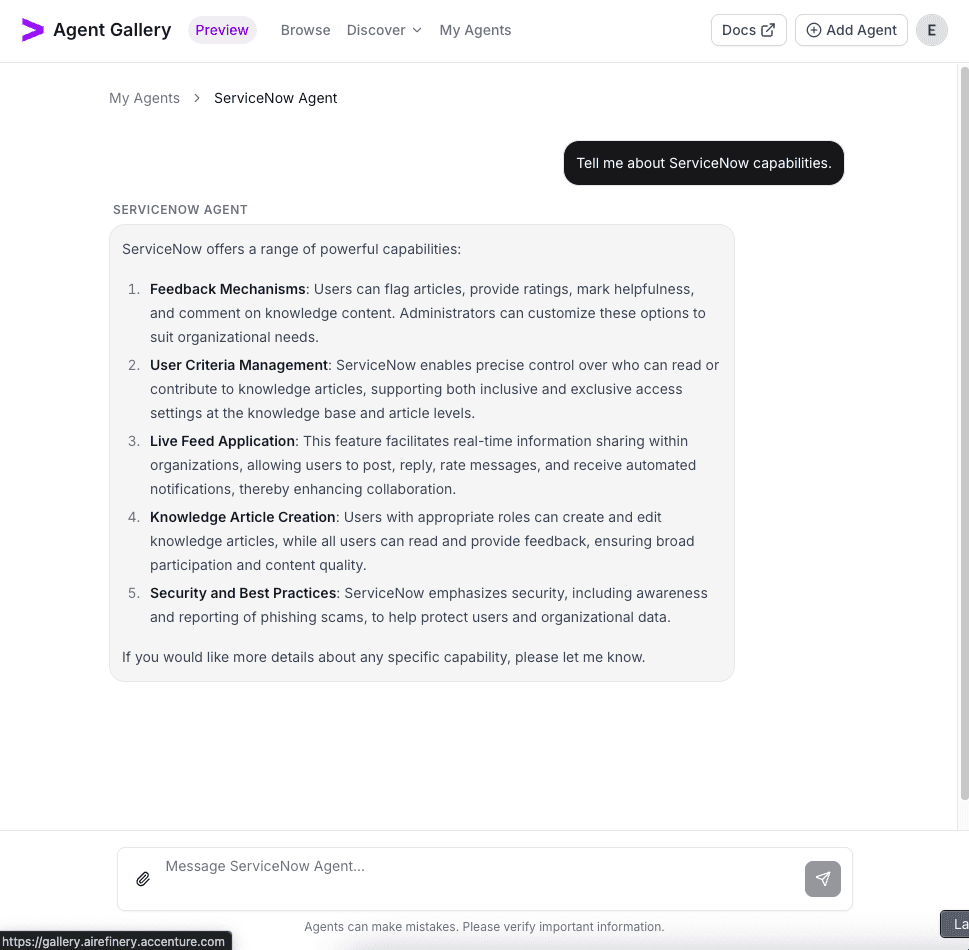Select the user's chat message bubble

pos(703,162)
